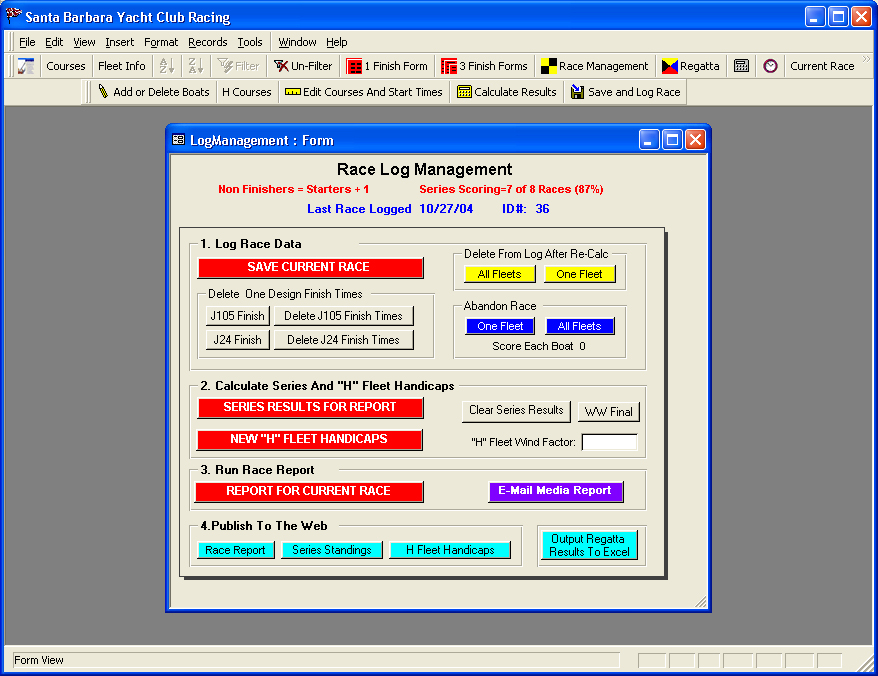The height and width of the screenshot is (676, 878).
Task: Click Clear Series Results button
Action: (516, 411)
